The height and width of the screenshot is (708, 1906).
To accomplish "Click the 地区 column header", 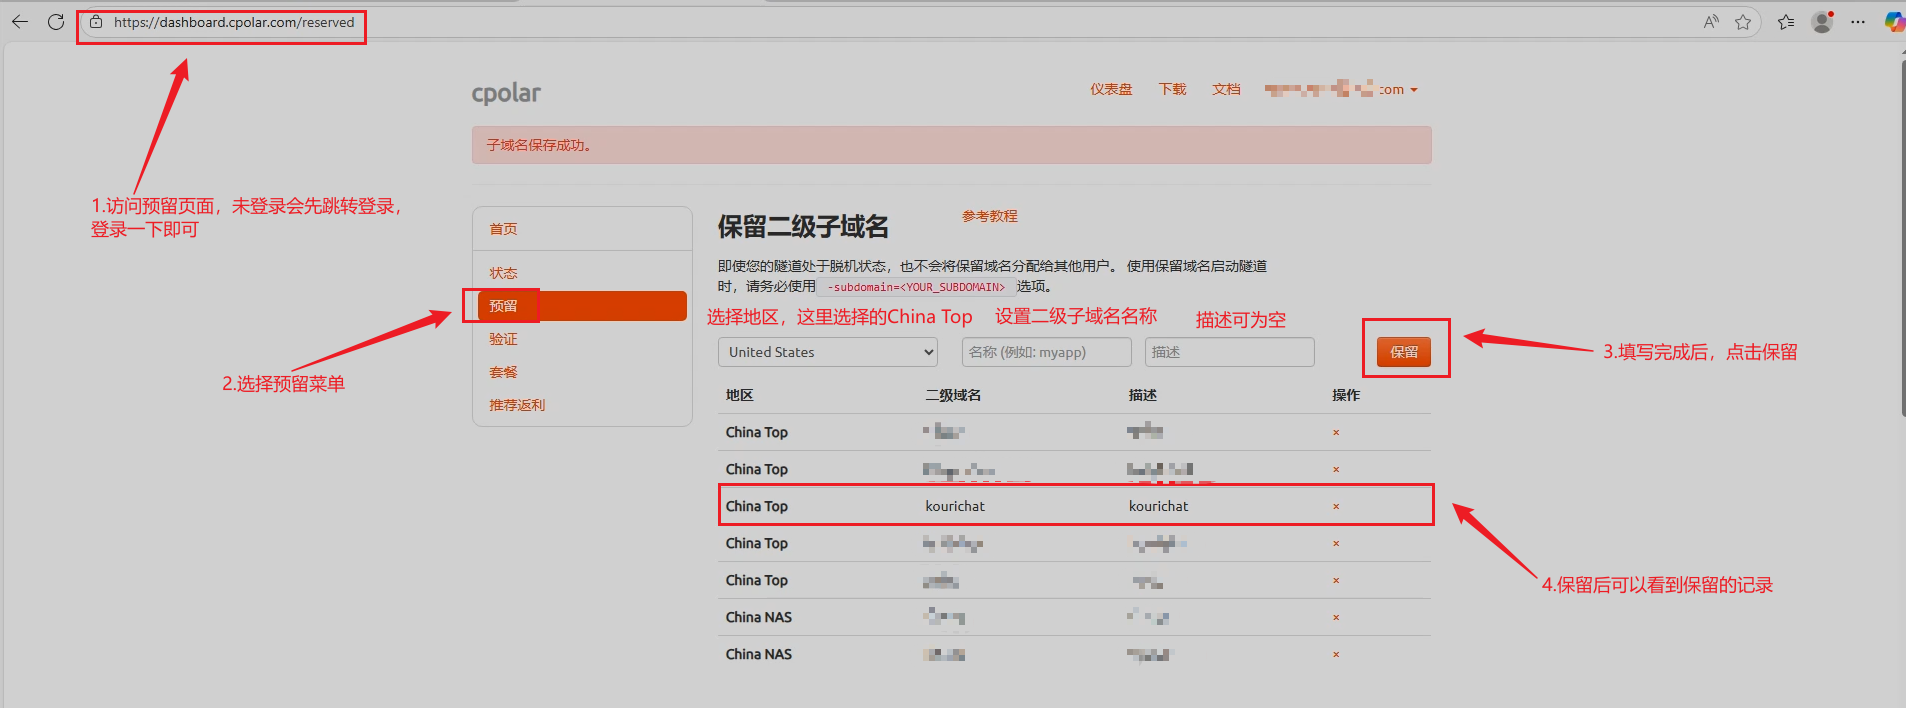I will [740, 395].
